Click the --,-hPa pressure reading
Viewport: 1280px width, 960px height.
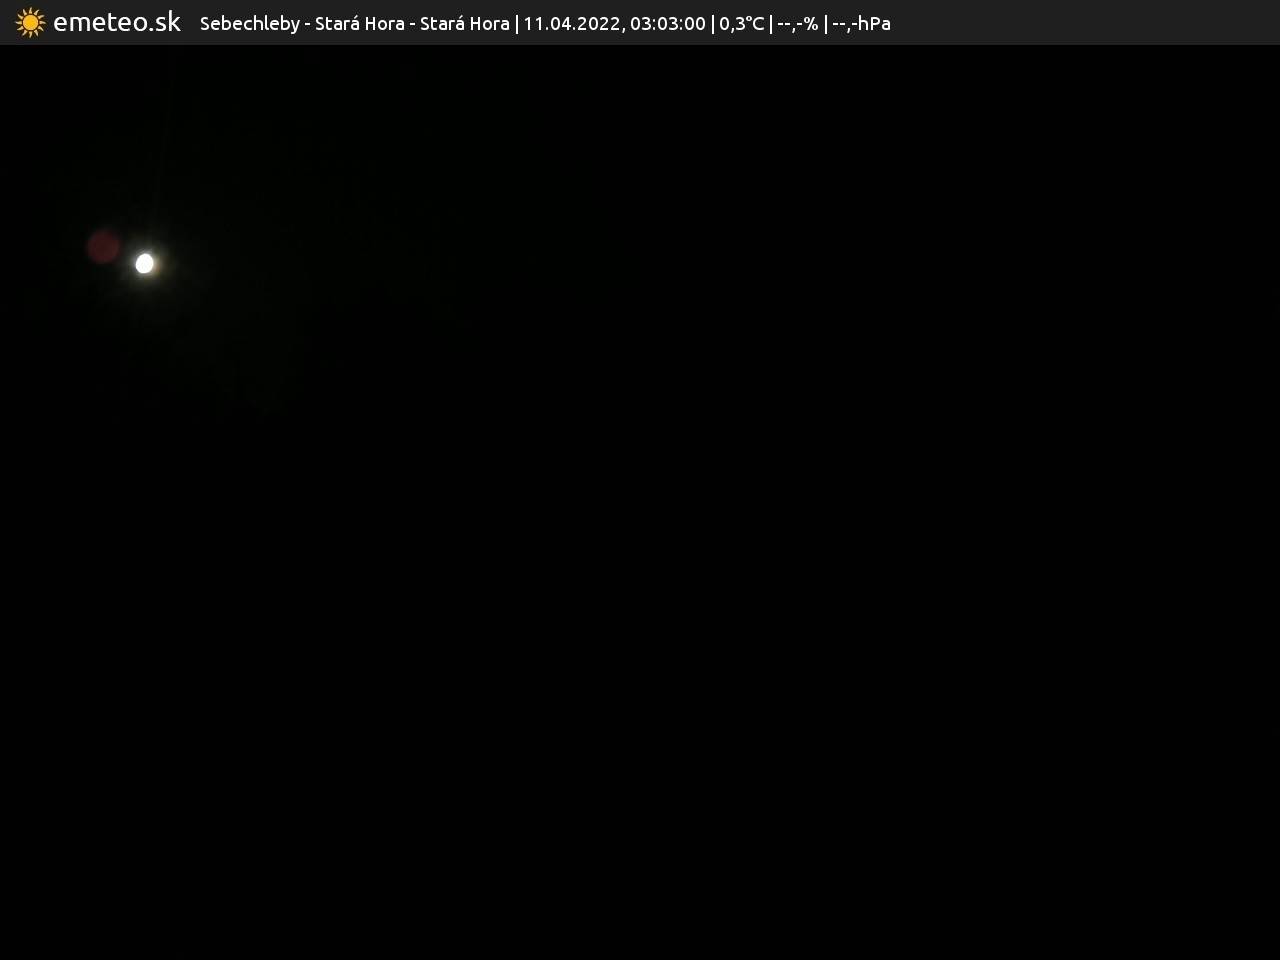click(x=861, y=23)
